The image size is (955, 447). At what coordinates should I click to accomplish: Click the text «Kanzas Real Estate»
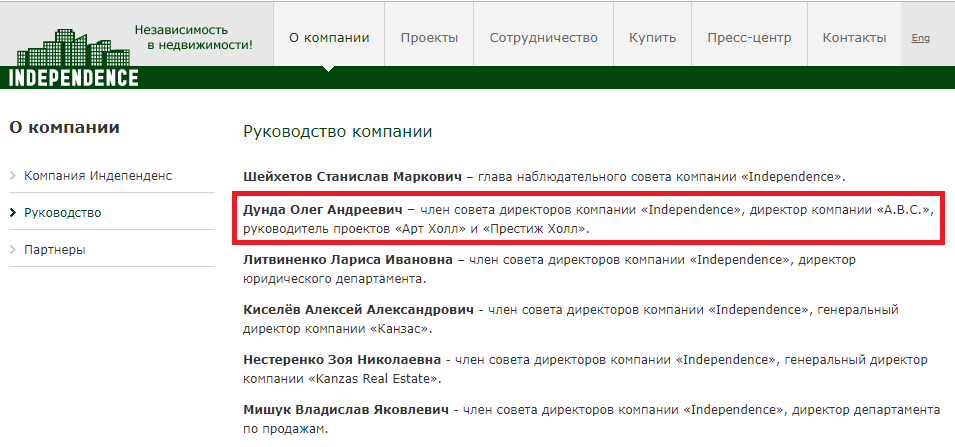tap(374, 379)
